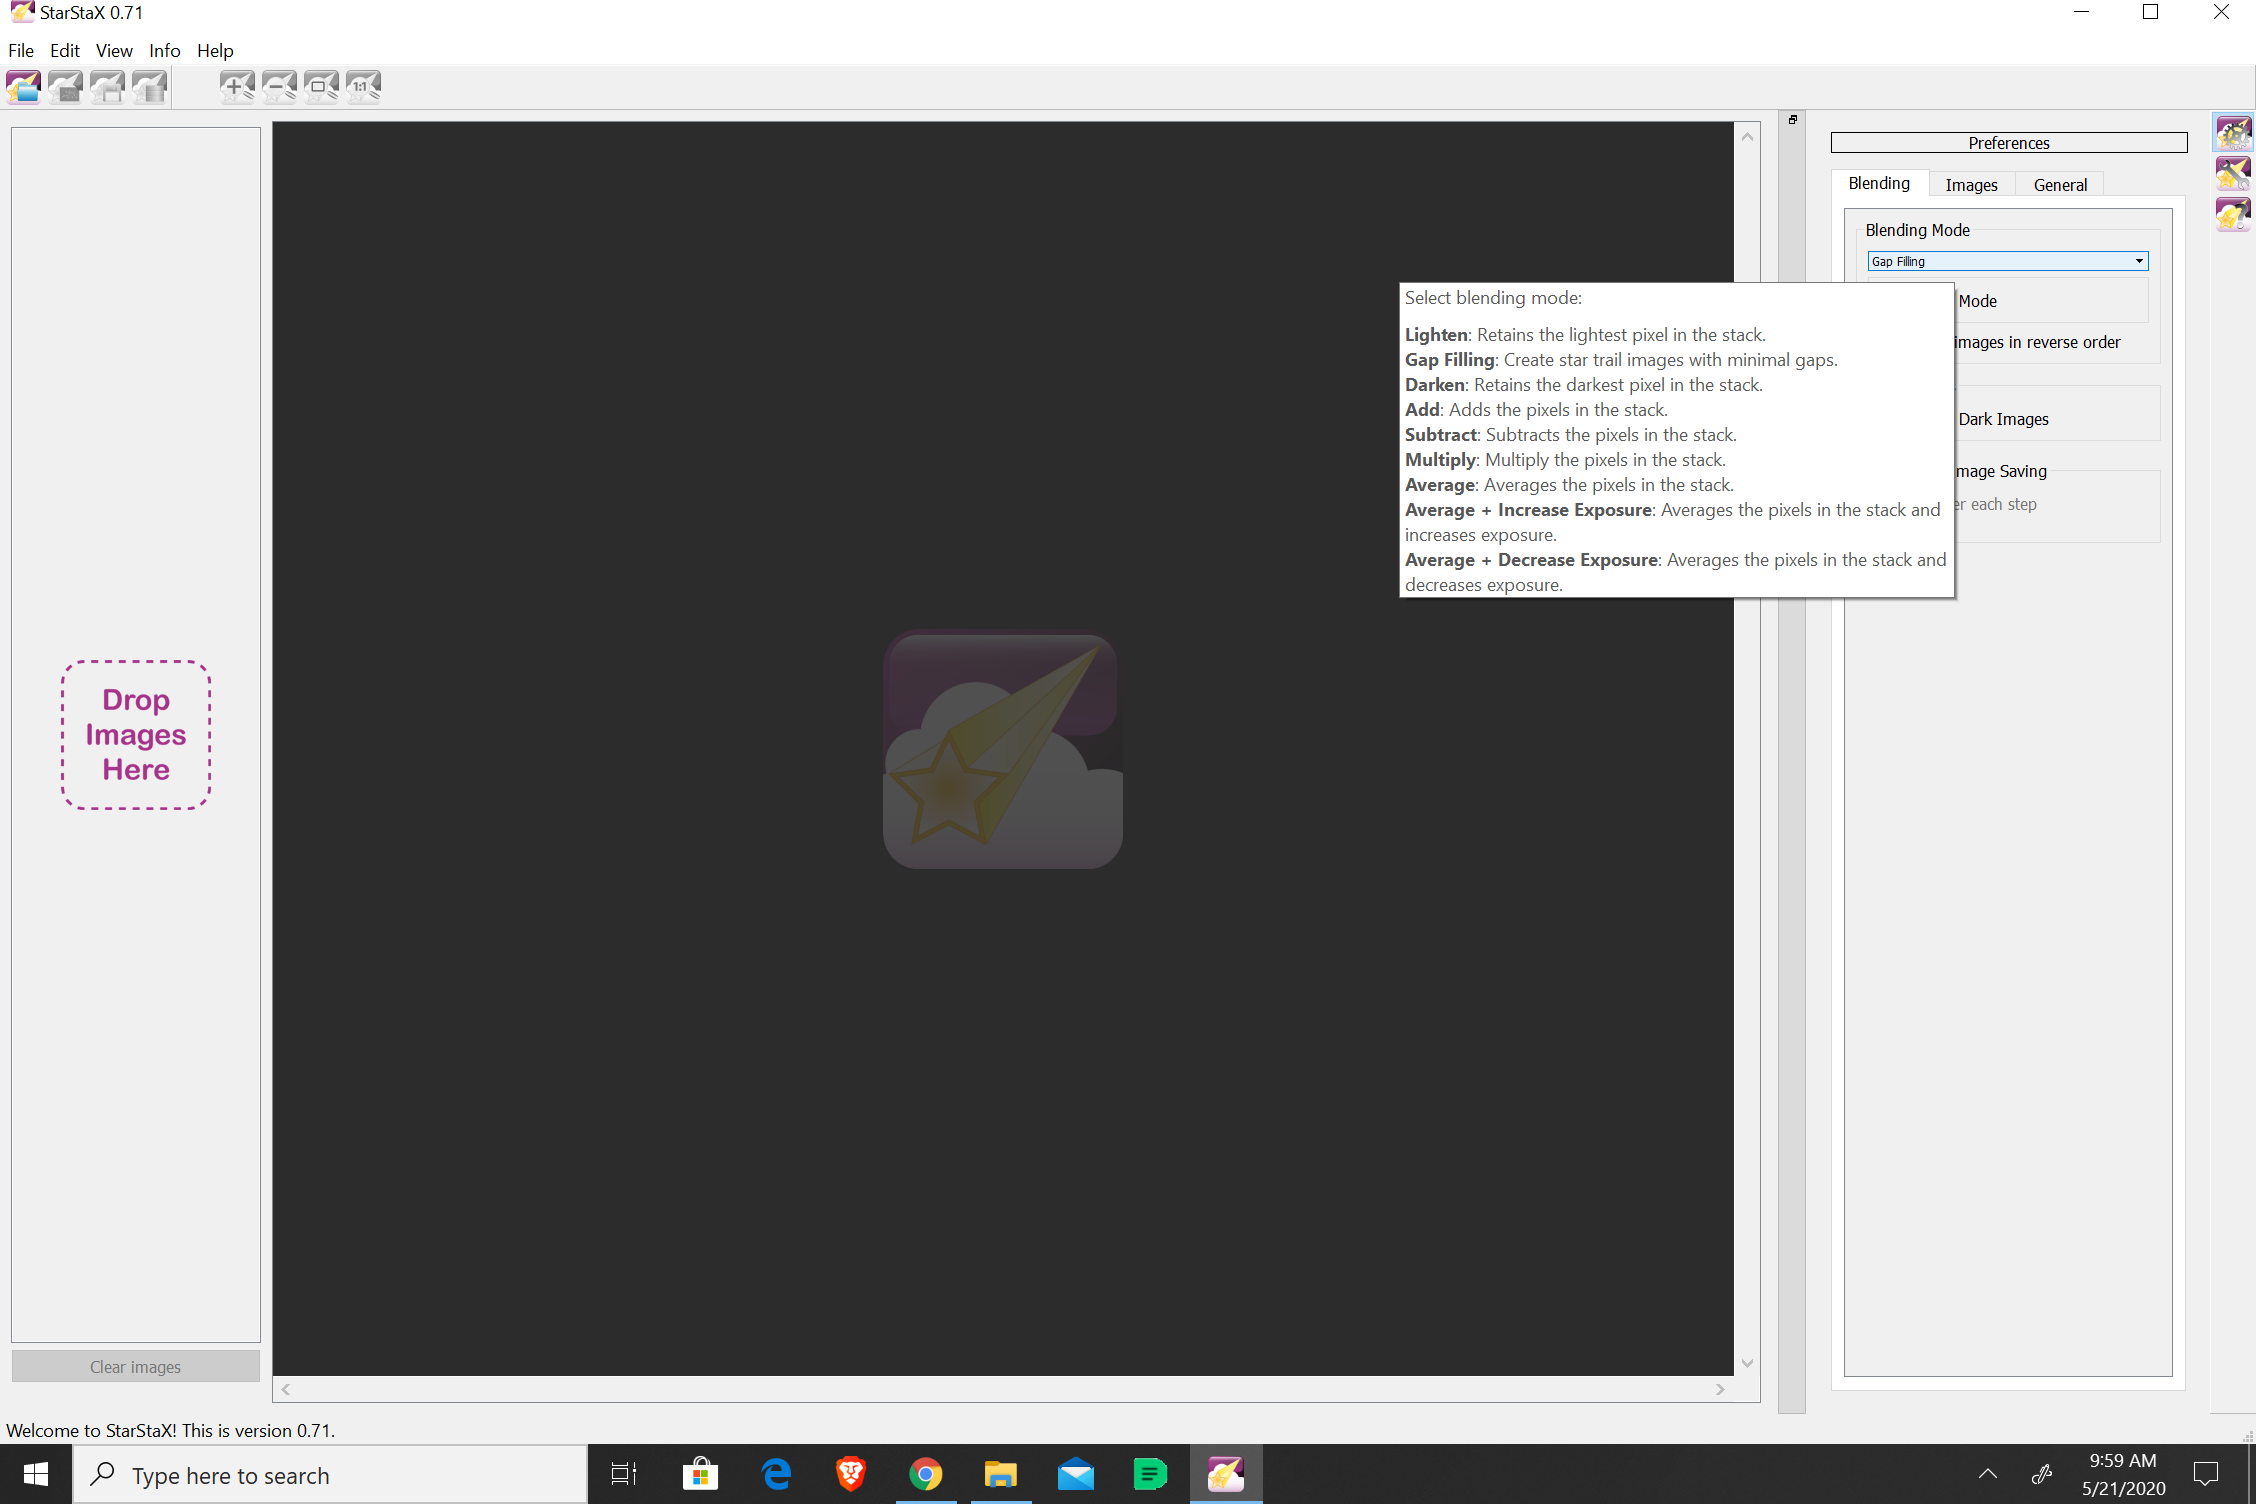Select the question mark help icon in sidebar
Screen dimensions: 2256x1504
point(2233,214)
